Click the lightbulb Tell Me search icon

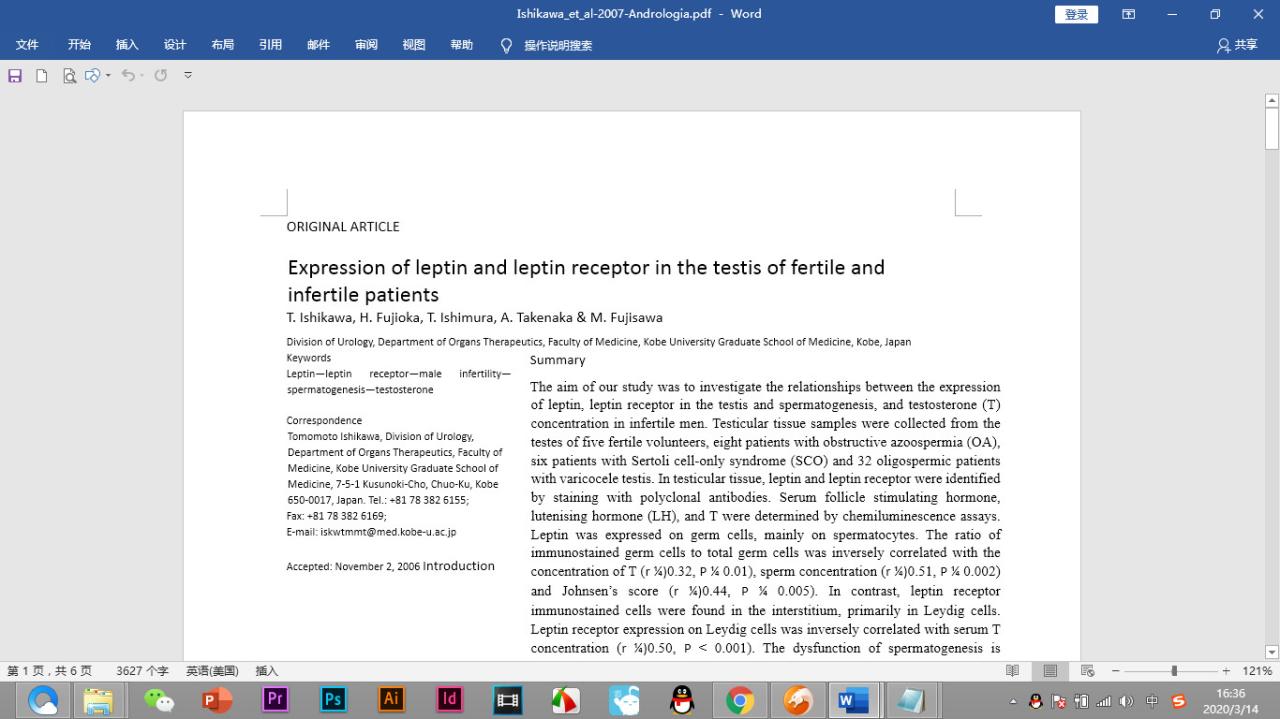point(506,45)
